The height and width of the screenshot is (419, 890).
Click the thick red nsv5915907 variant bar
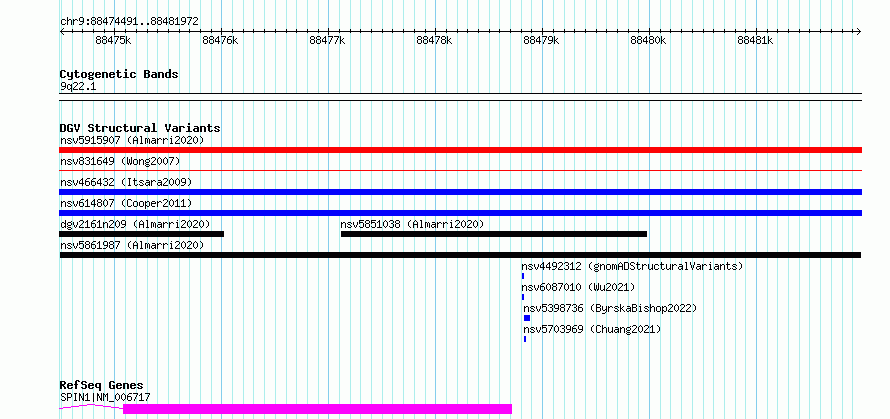pos(460,150)
